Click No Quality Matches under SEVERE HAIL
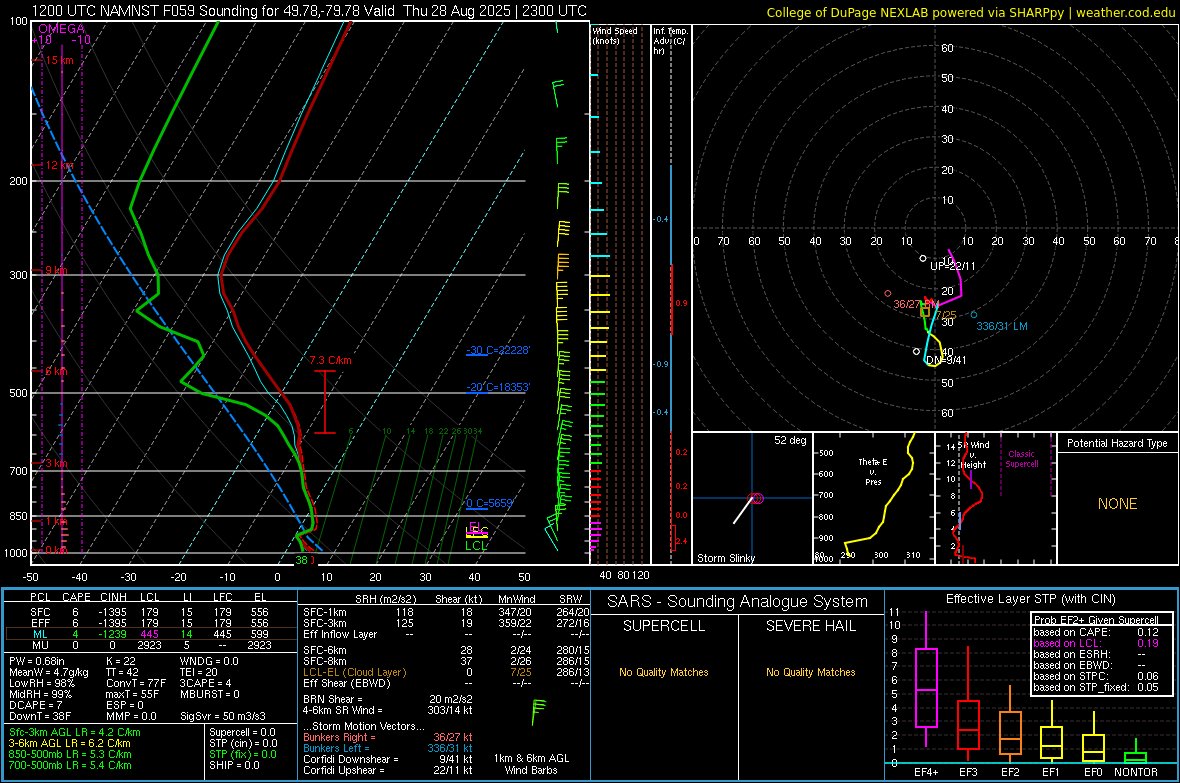This screenshot has height=783, width=1180. click(x=810, y=672)
